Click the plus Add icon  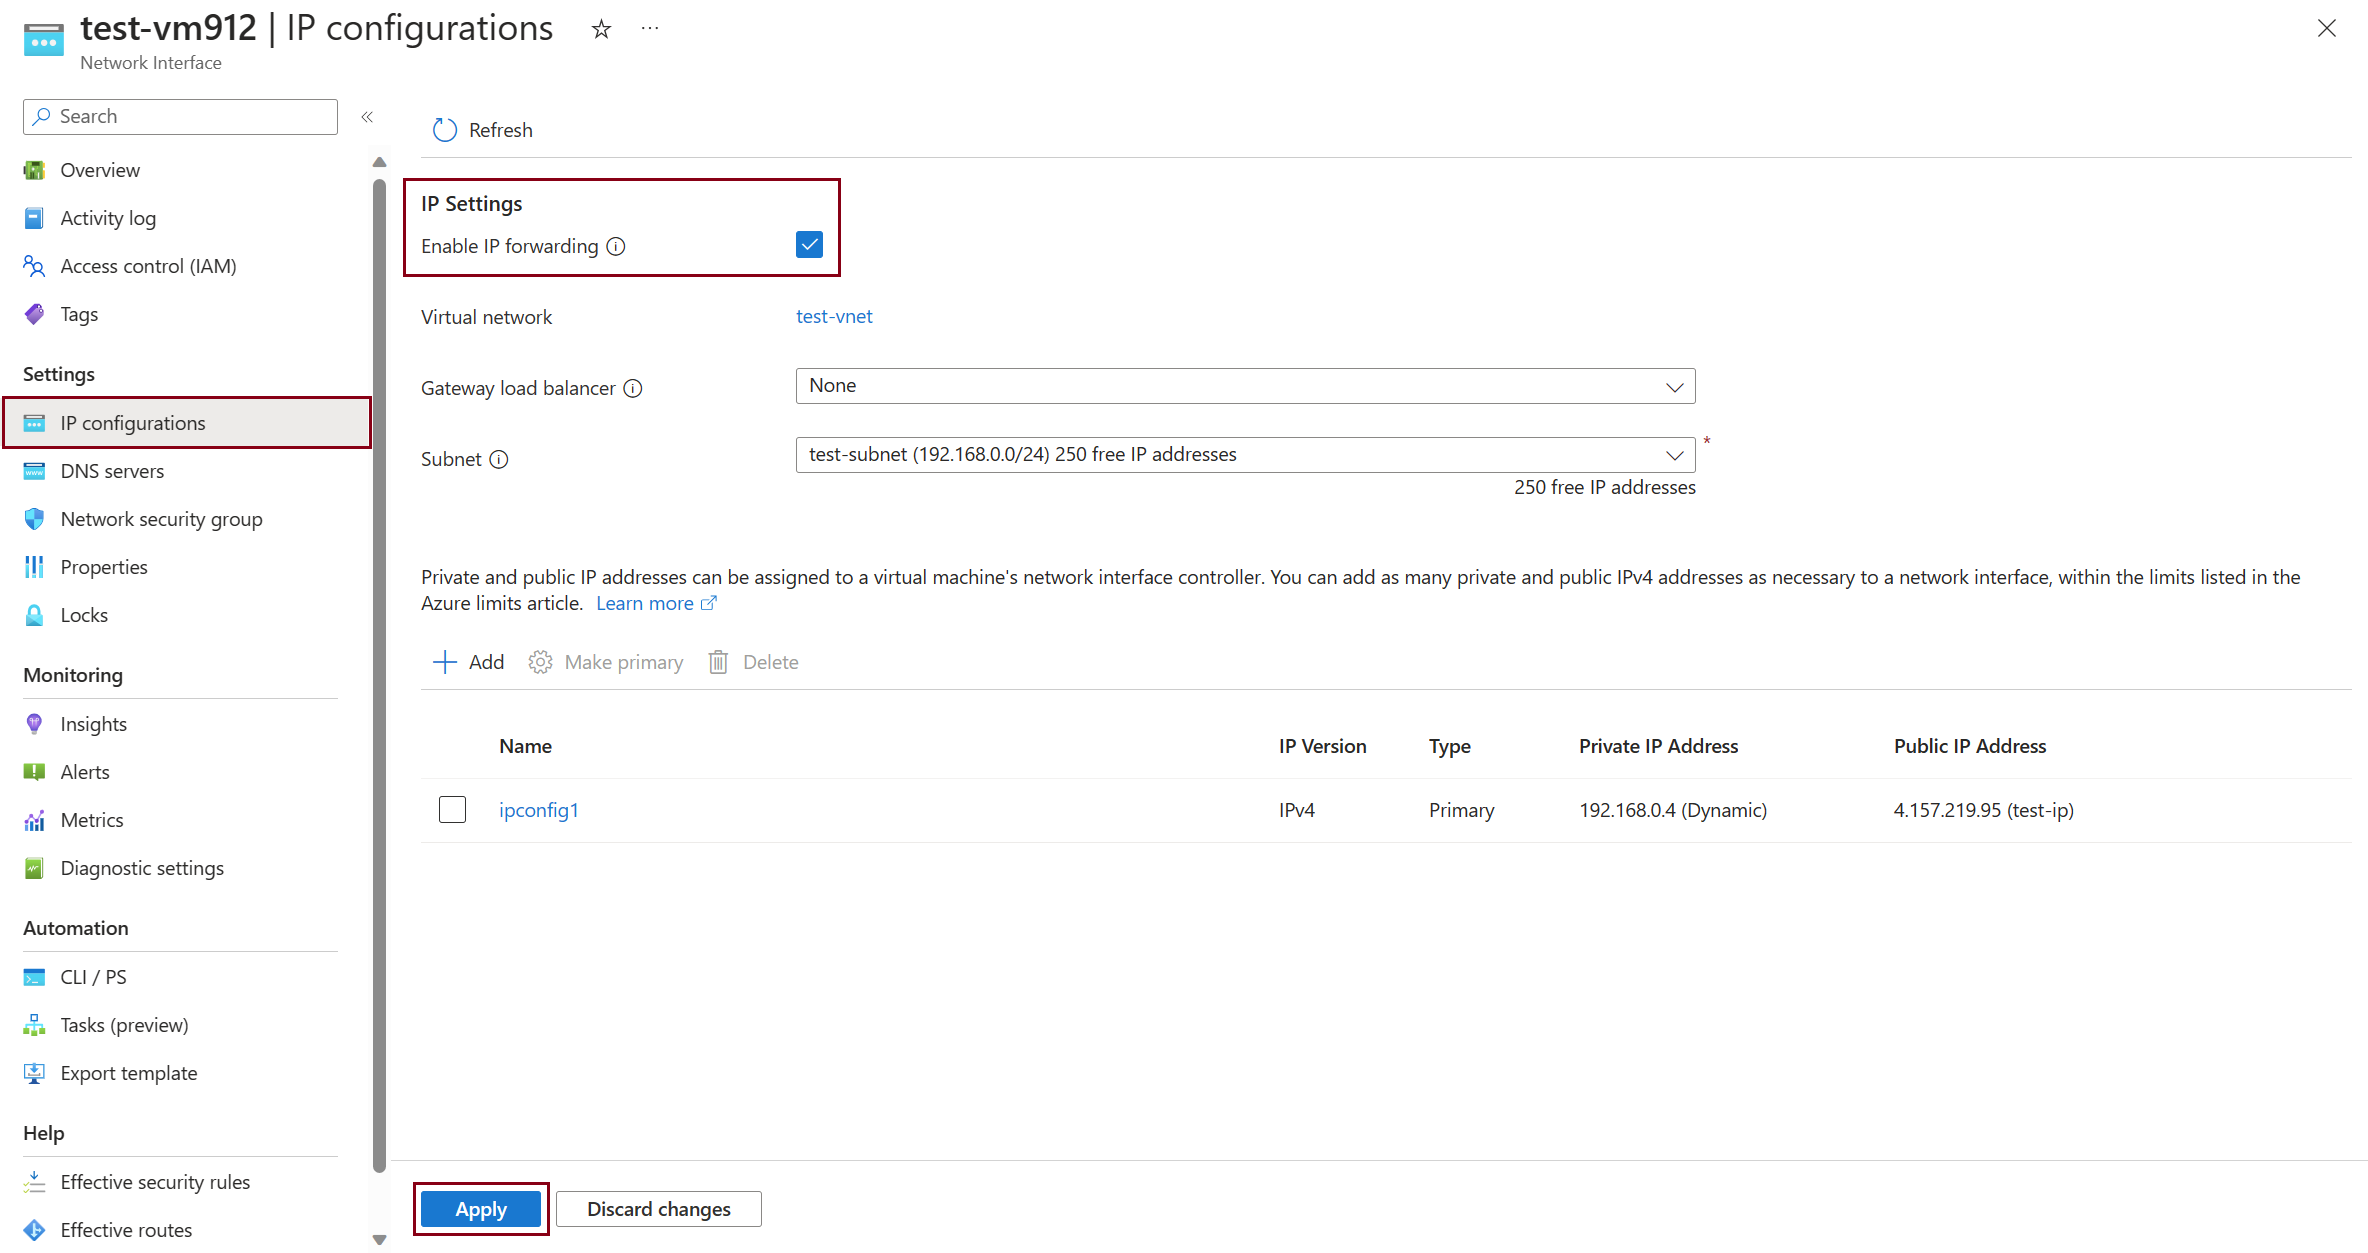coord(444,662)
